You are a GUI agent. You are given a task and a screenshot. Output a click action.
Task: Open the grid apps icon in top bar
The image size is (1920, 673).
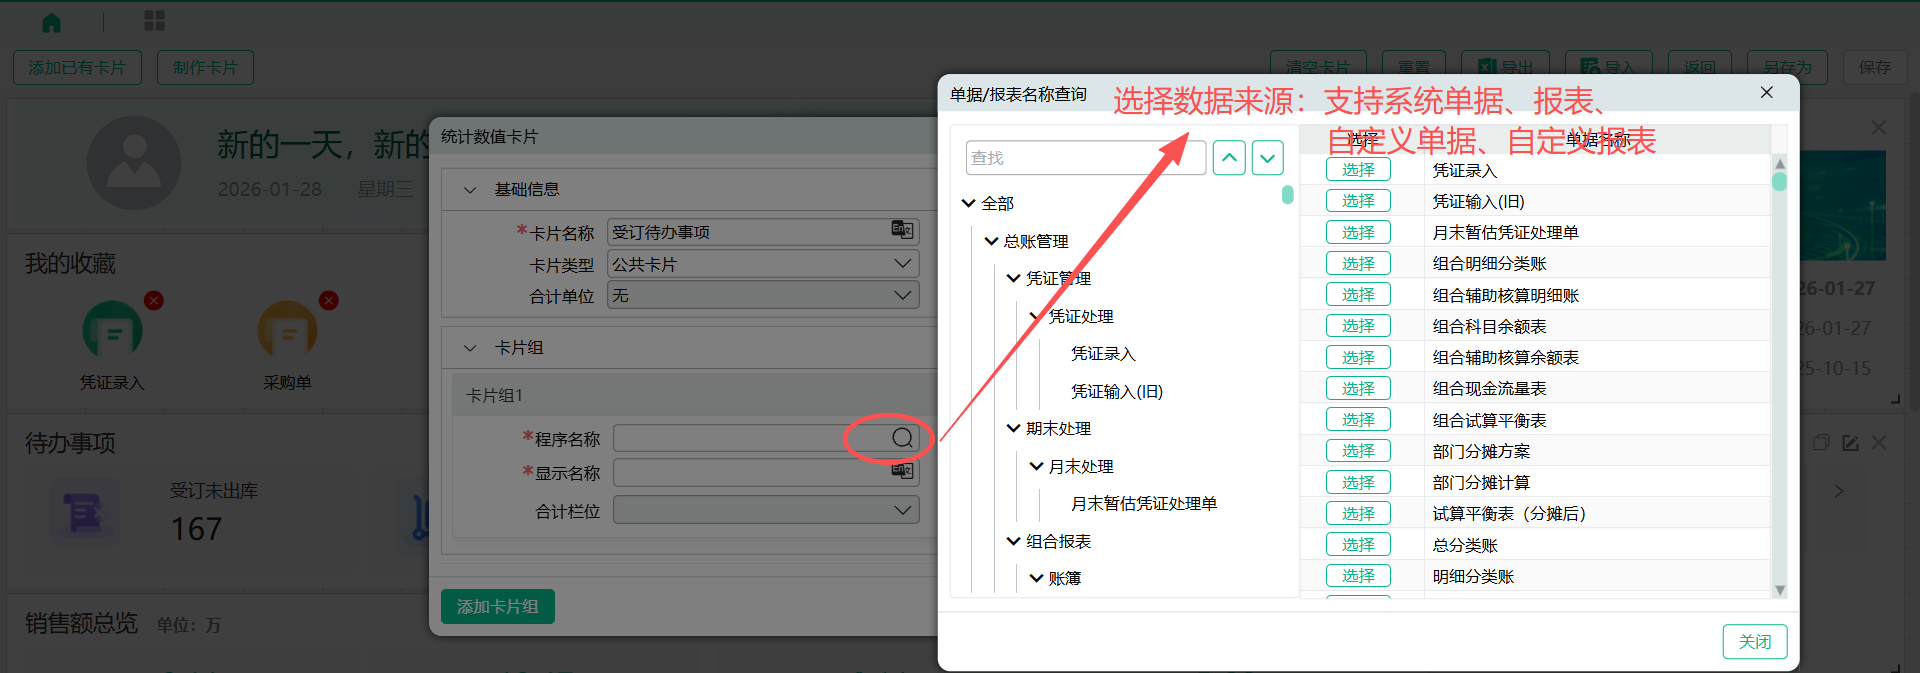(x=154, y=21)
